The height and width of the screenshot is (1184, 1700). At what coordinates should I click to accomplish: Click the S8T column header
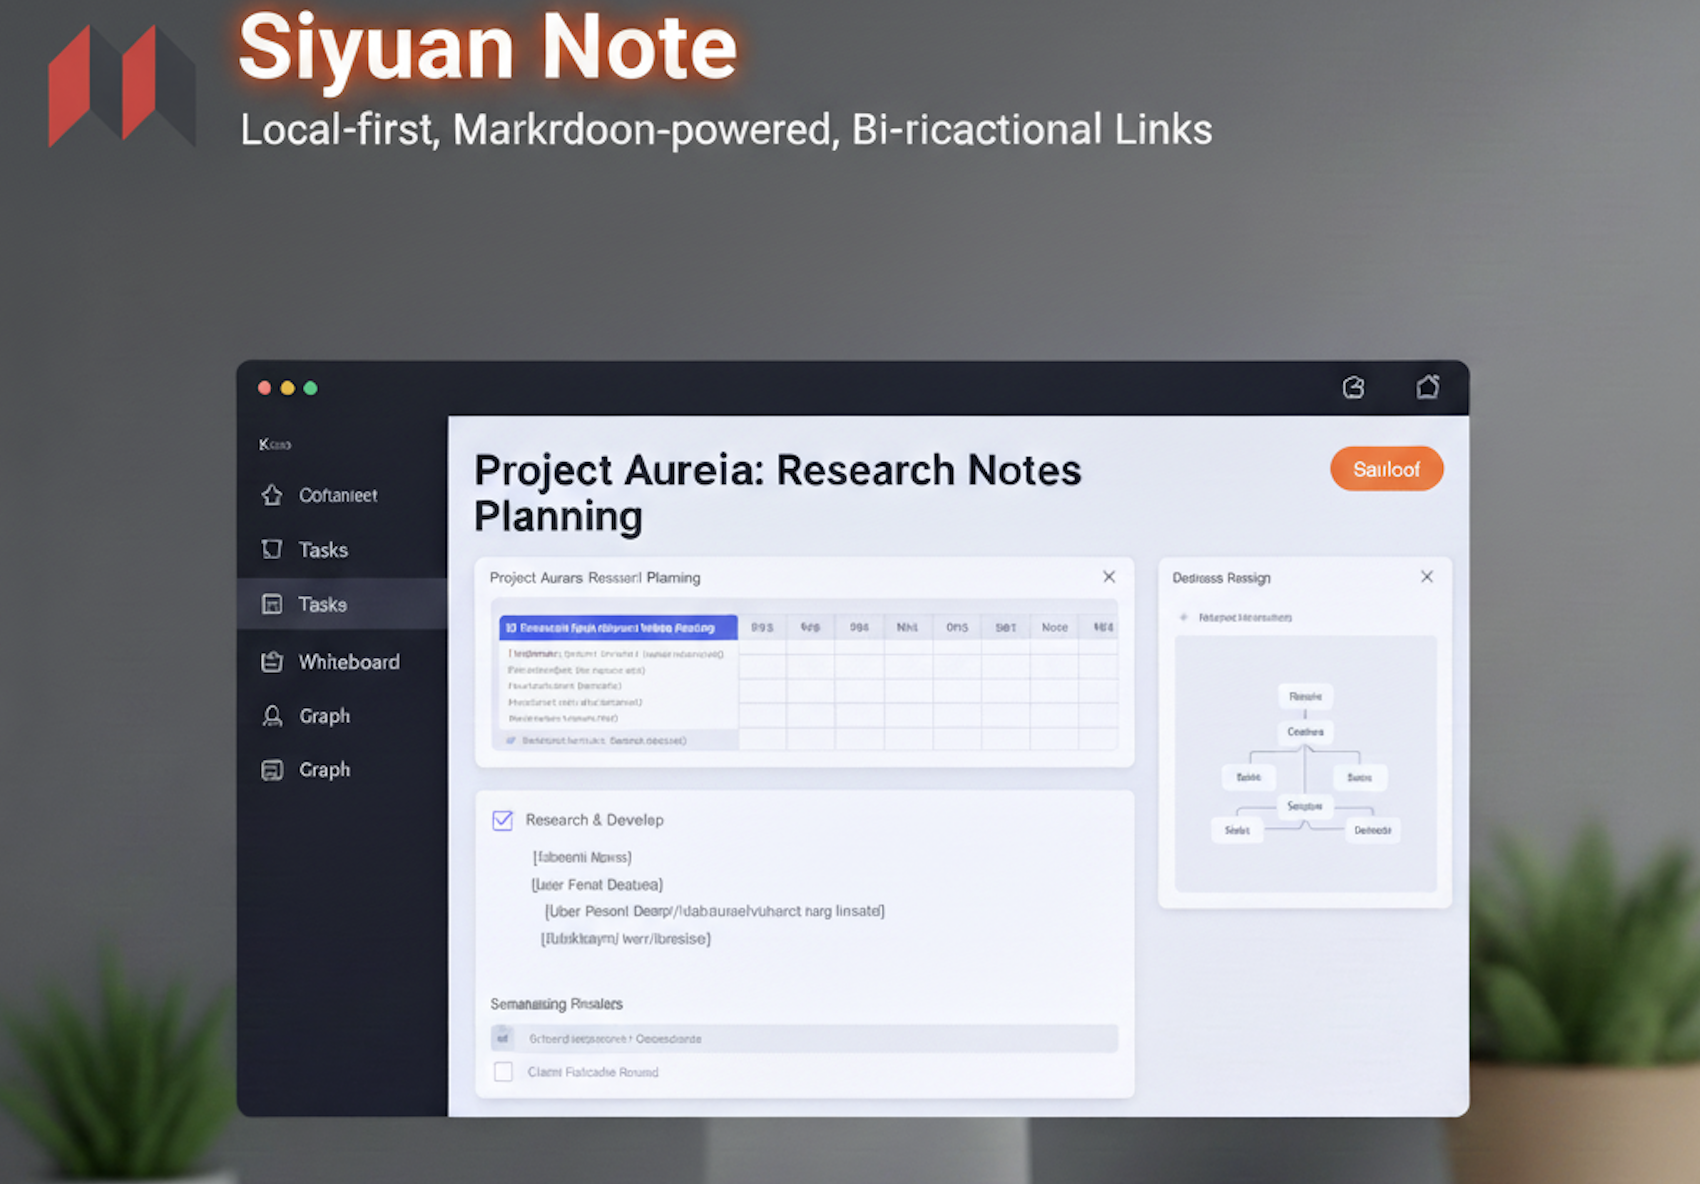[1006, 628]
